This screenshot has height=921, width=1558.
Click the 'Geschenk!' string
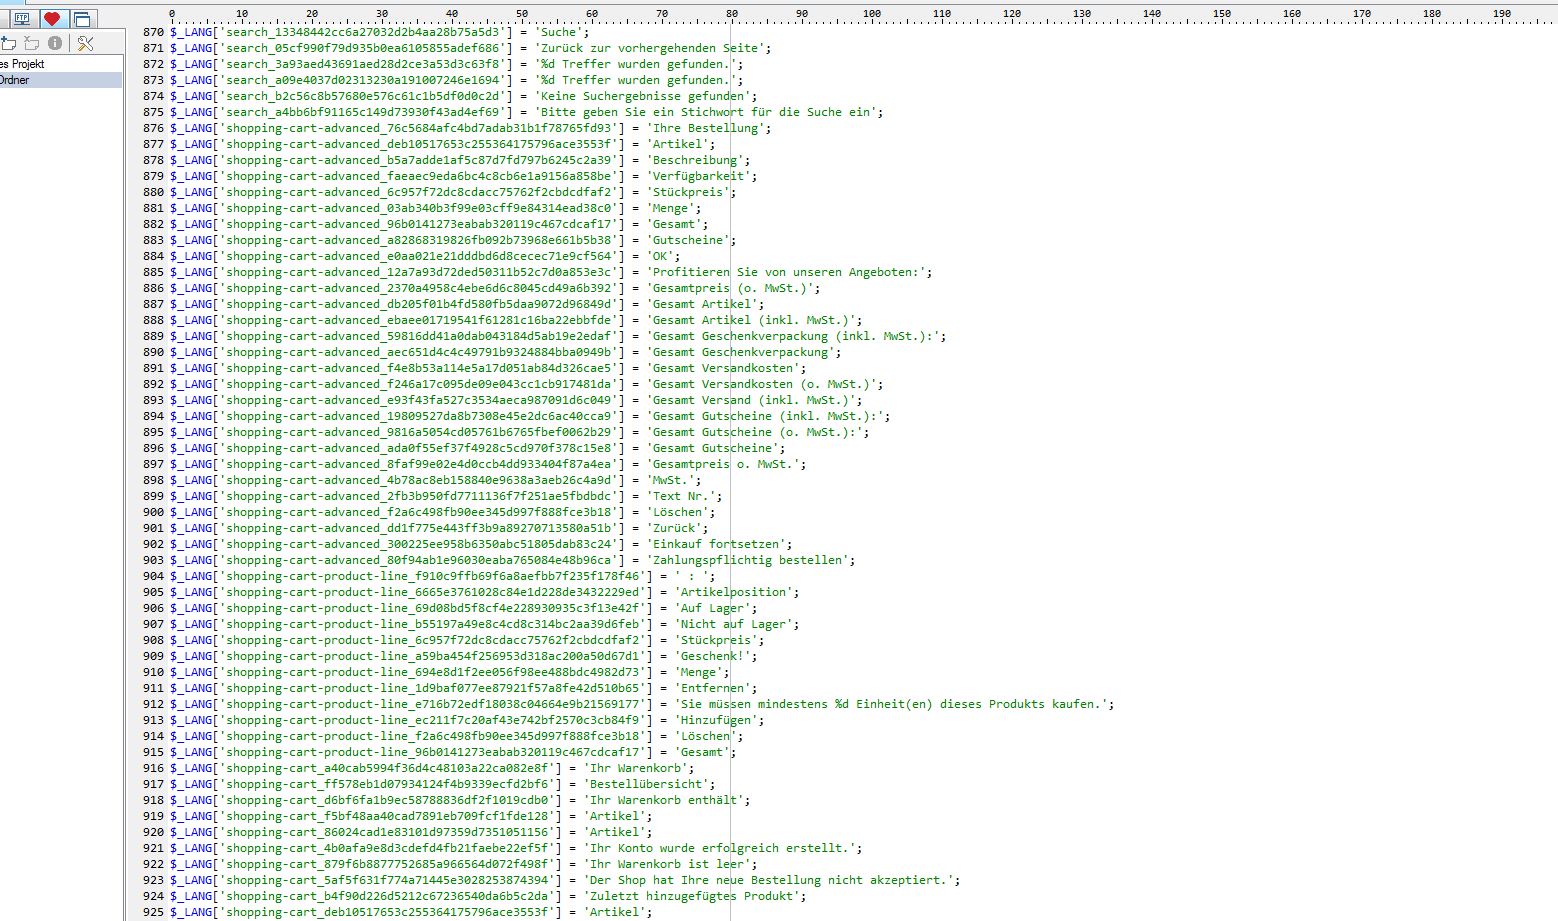click(713, 656)
